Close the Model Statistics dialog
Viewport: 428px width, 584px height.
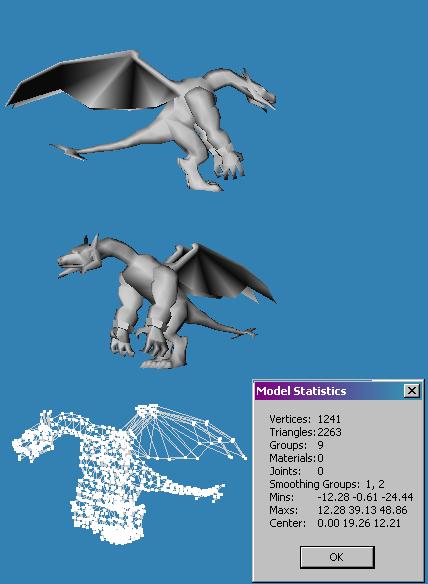click(x=412, y=390)
